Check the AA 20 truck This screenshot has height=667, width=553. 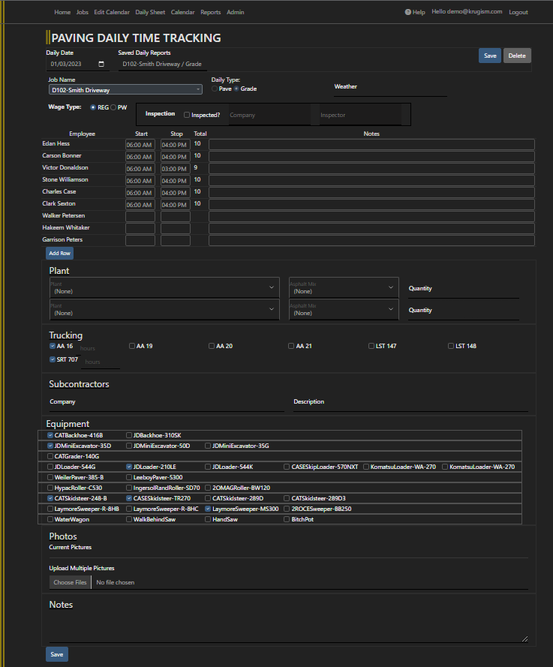(211, 346)
